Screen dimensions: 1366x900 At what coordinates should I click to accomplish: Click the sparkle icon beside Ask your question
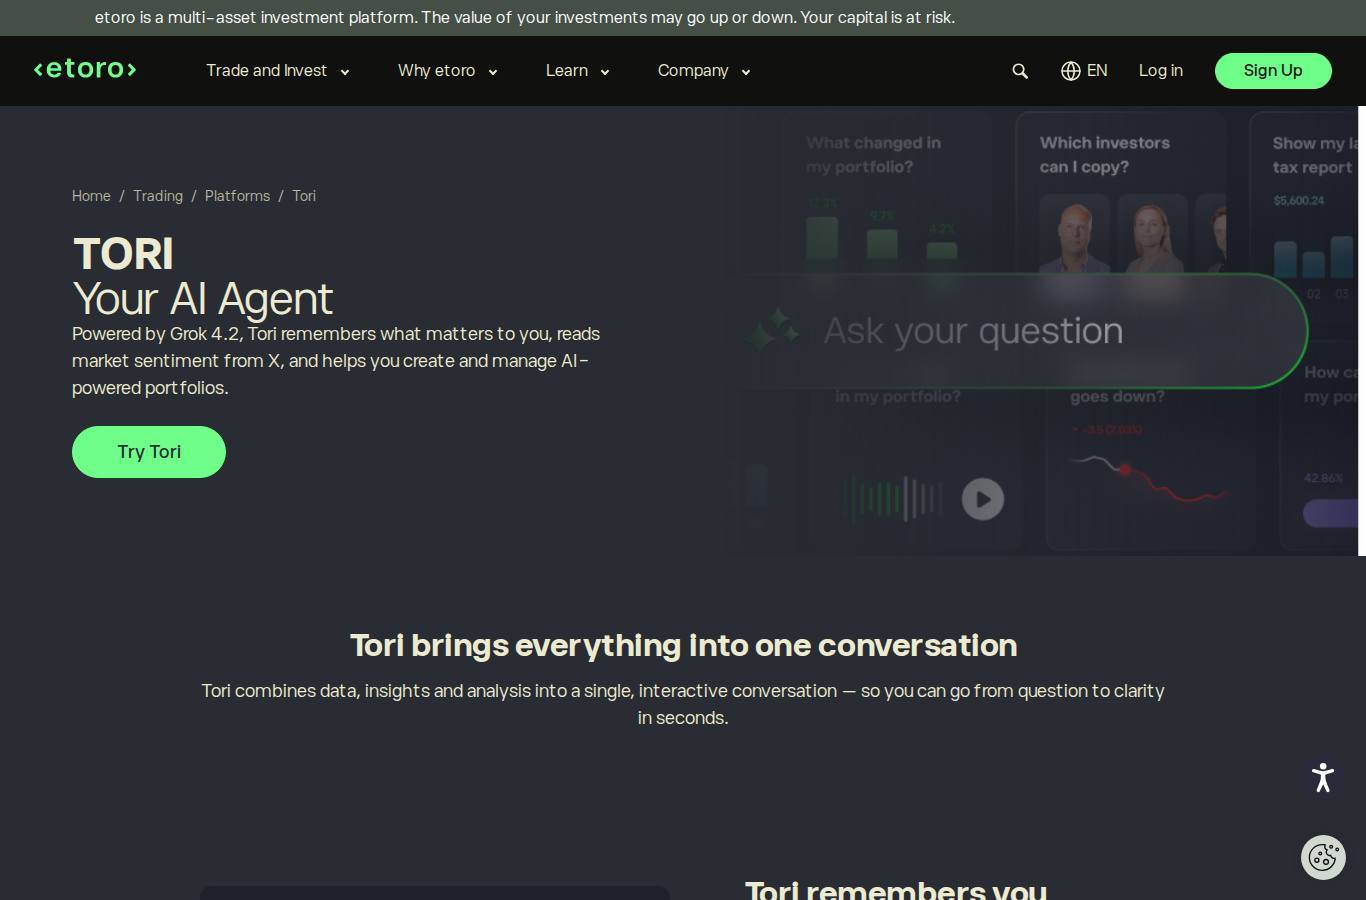click(x=775, y=330)
